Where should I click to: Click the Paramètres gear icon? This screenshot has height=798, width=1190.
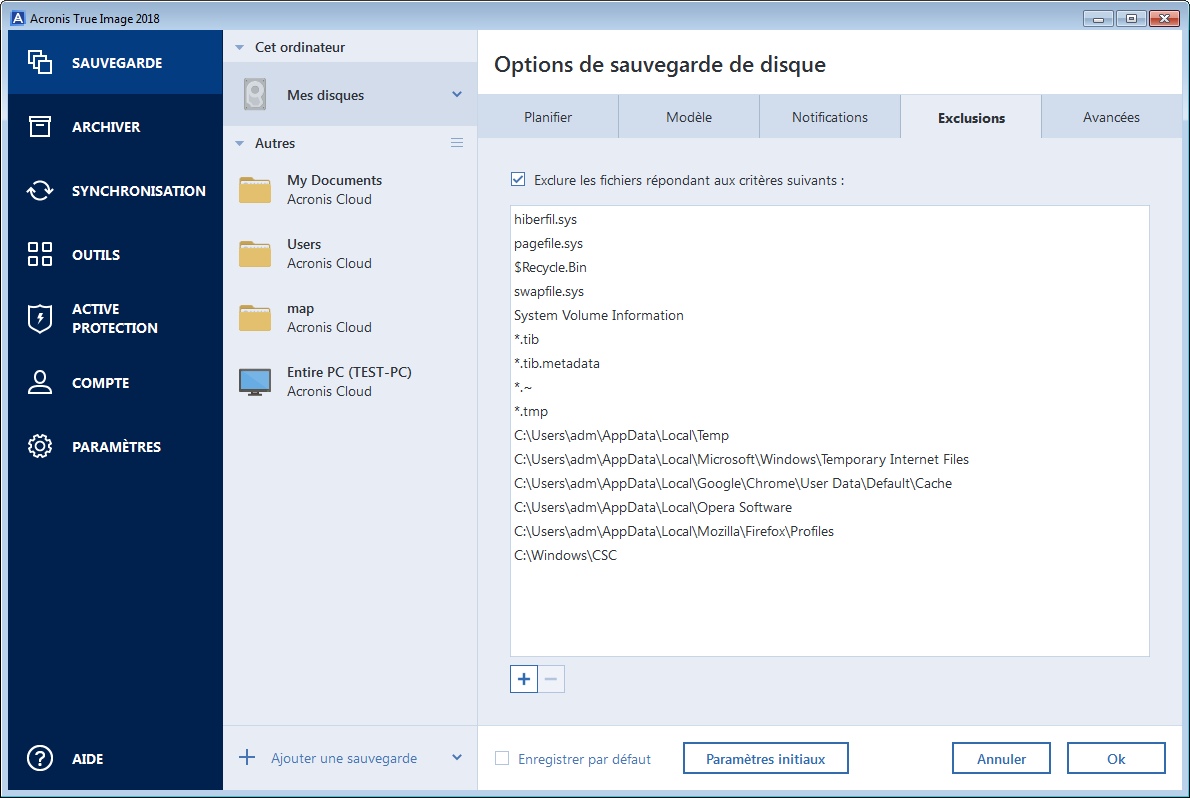[39, 446]
